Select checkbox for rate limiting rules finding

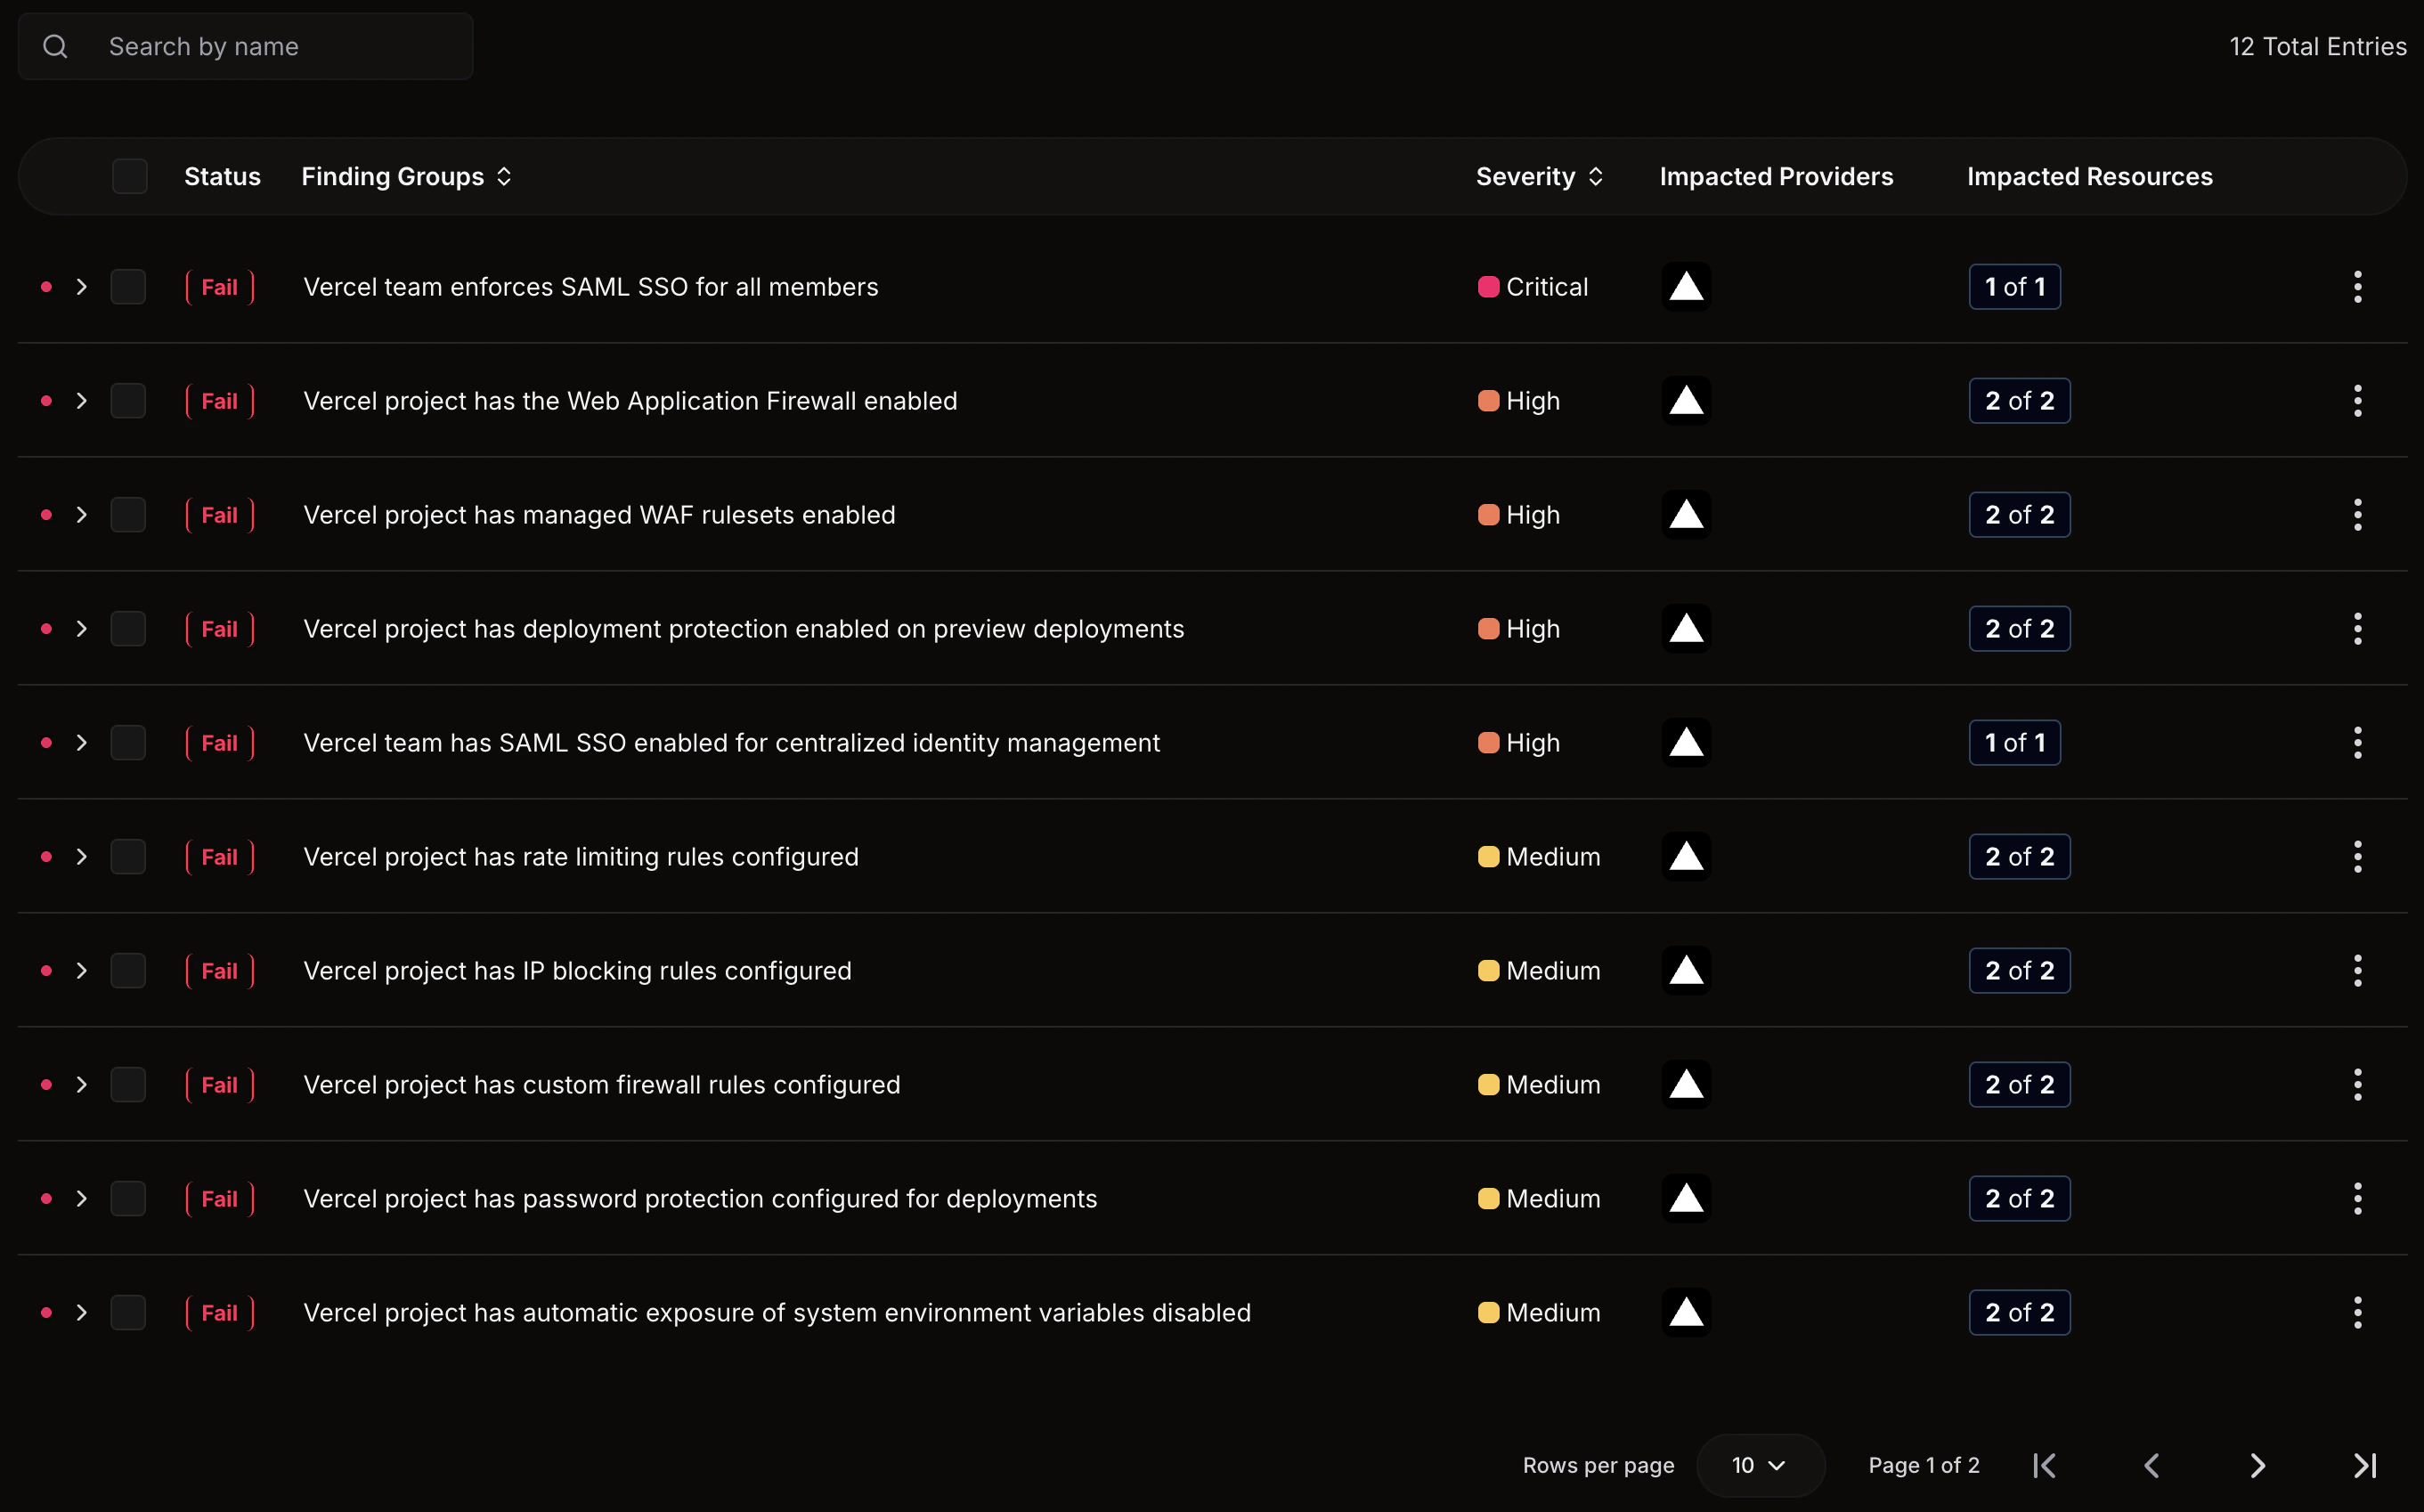point(128,857)
